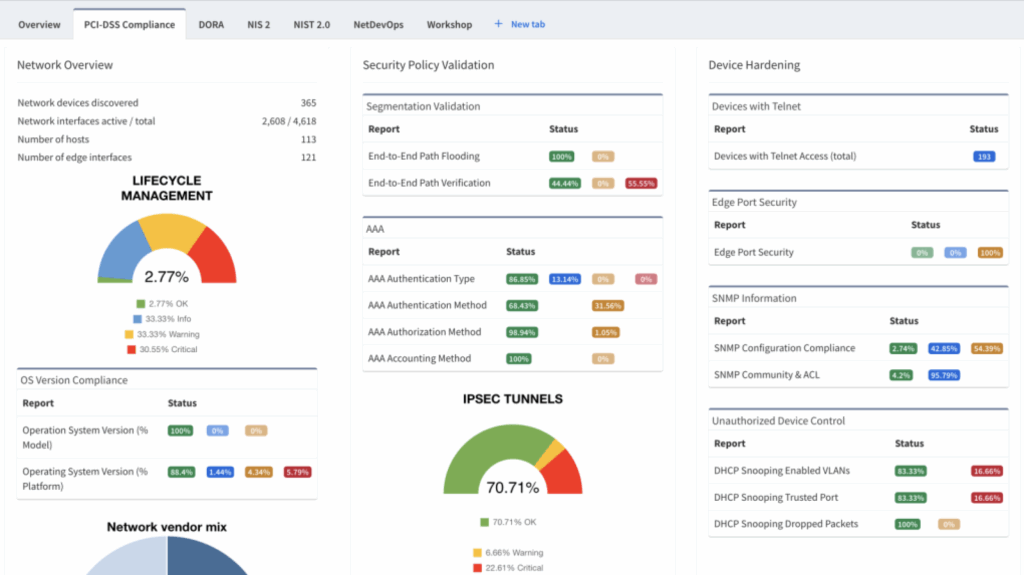Image resolution: width=1024 pixels, height=575 pixels.
Task: Click the 'Edge Port Security' report name
Action: (754, 252)
